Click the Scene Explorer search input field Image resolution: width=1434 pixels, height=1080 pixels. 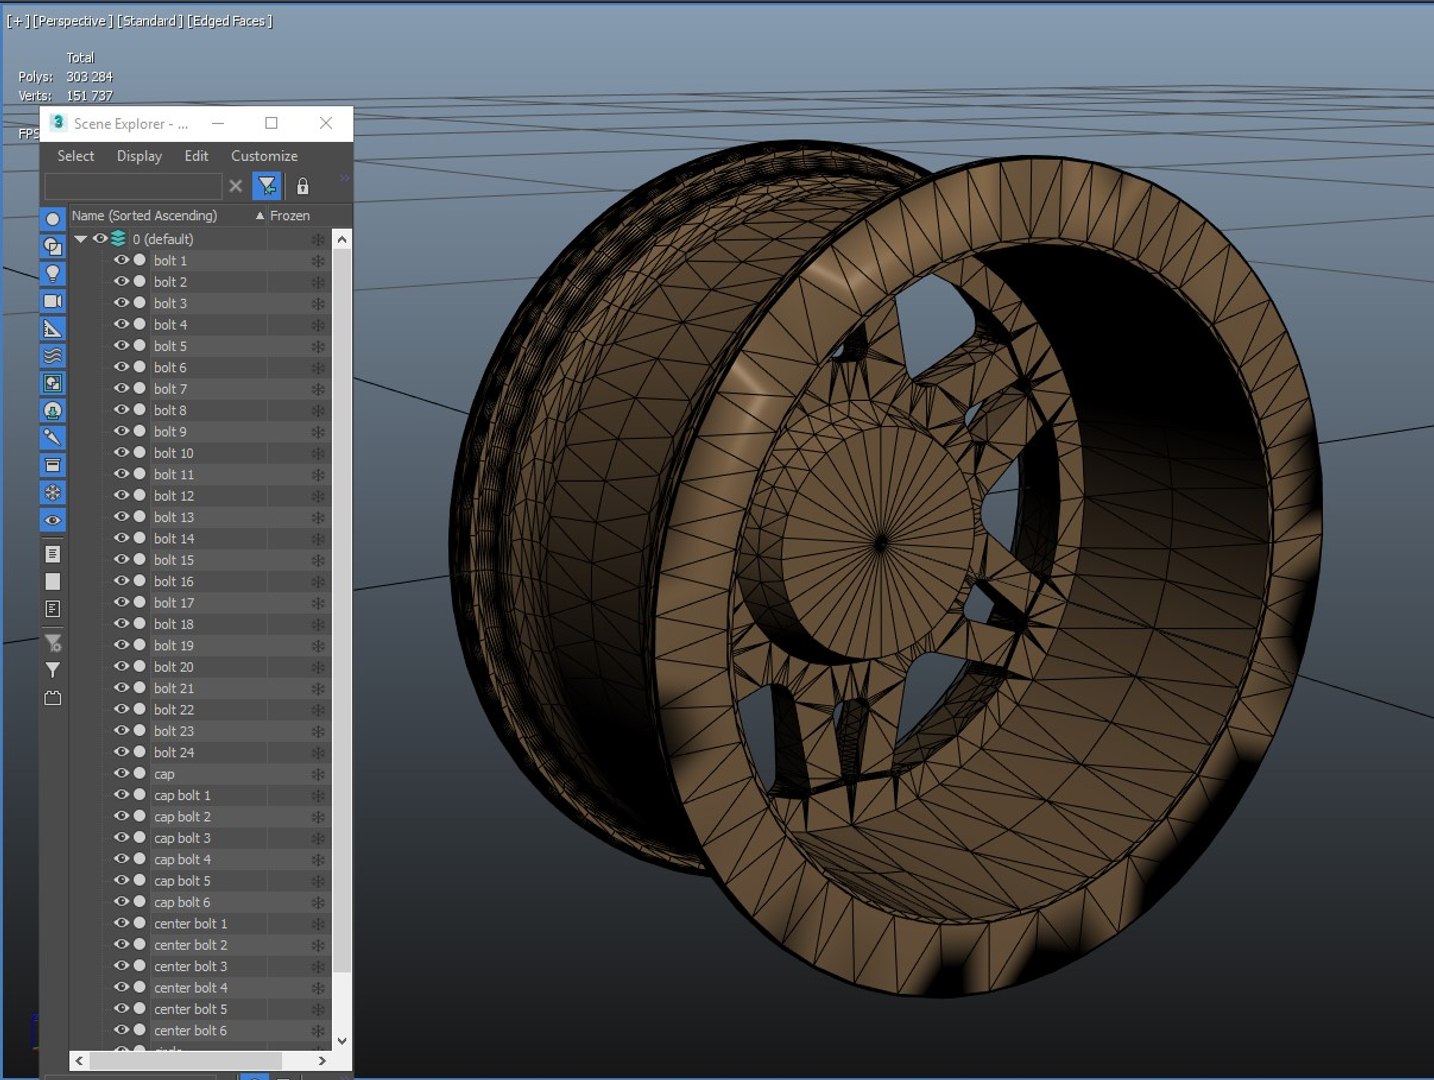point(133,186)
